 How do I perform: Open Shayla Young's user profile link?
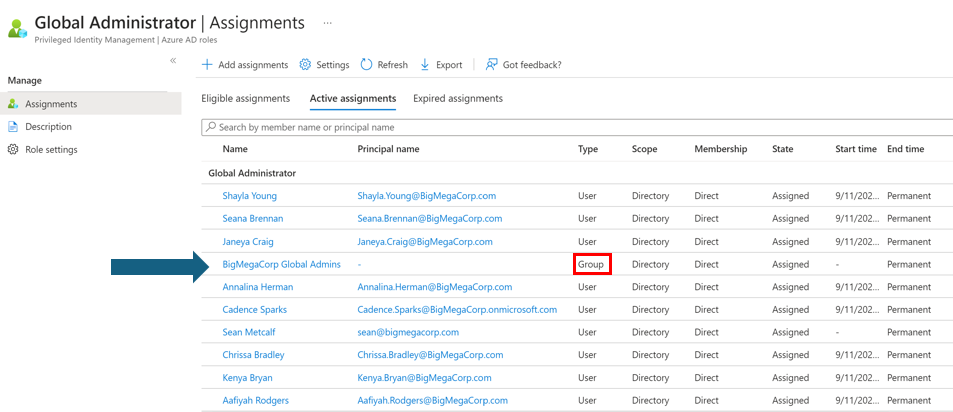pos(249,196)
